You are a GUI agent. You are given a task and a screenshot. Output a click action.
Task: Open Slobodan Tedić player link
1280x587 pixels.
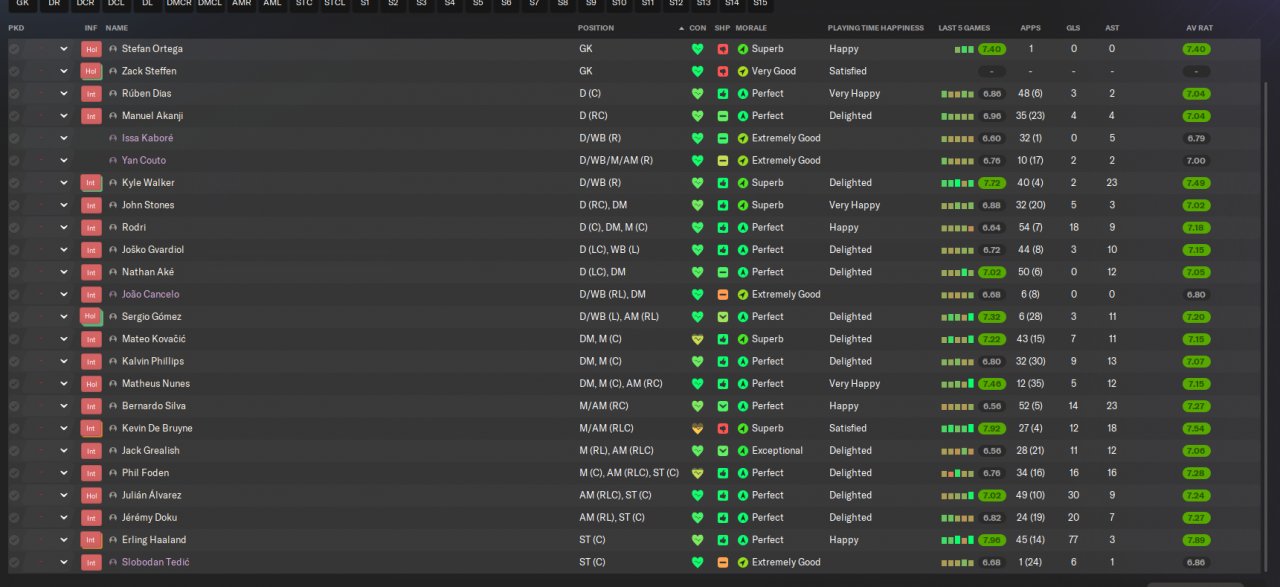(x=155, y=562)
